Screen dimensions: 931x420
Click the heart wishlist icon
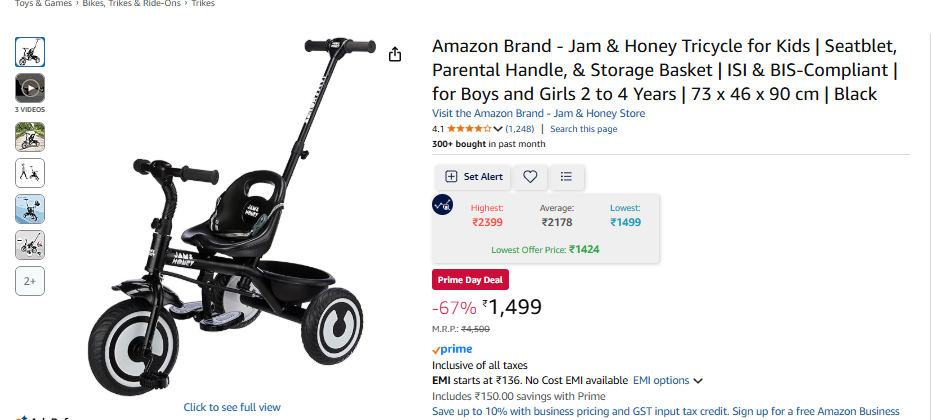click(x=530, y=176)
